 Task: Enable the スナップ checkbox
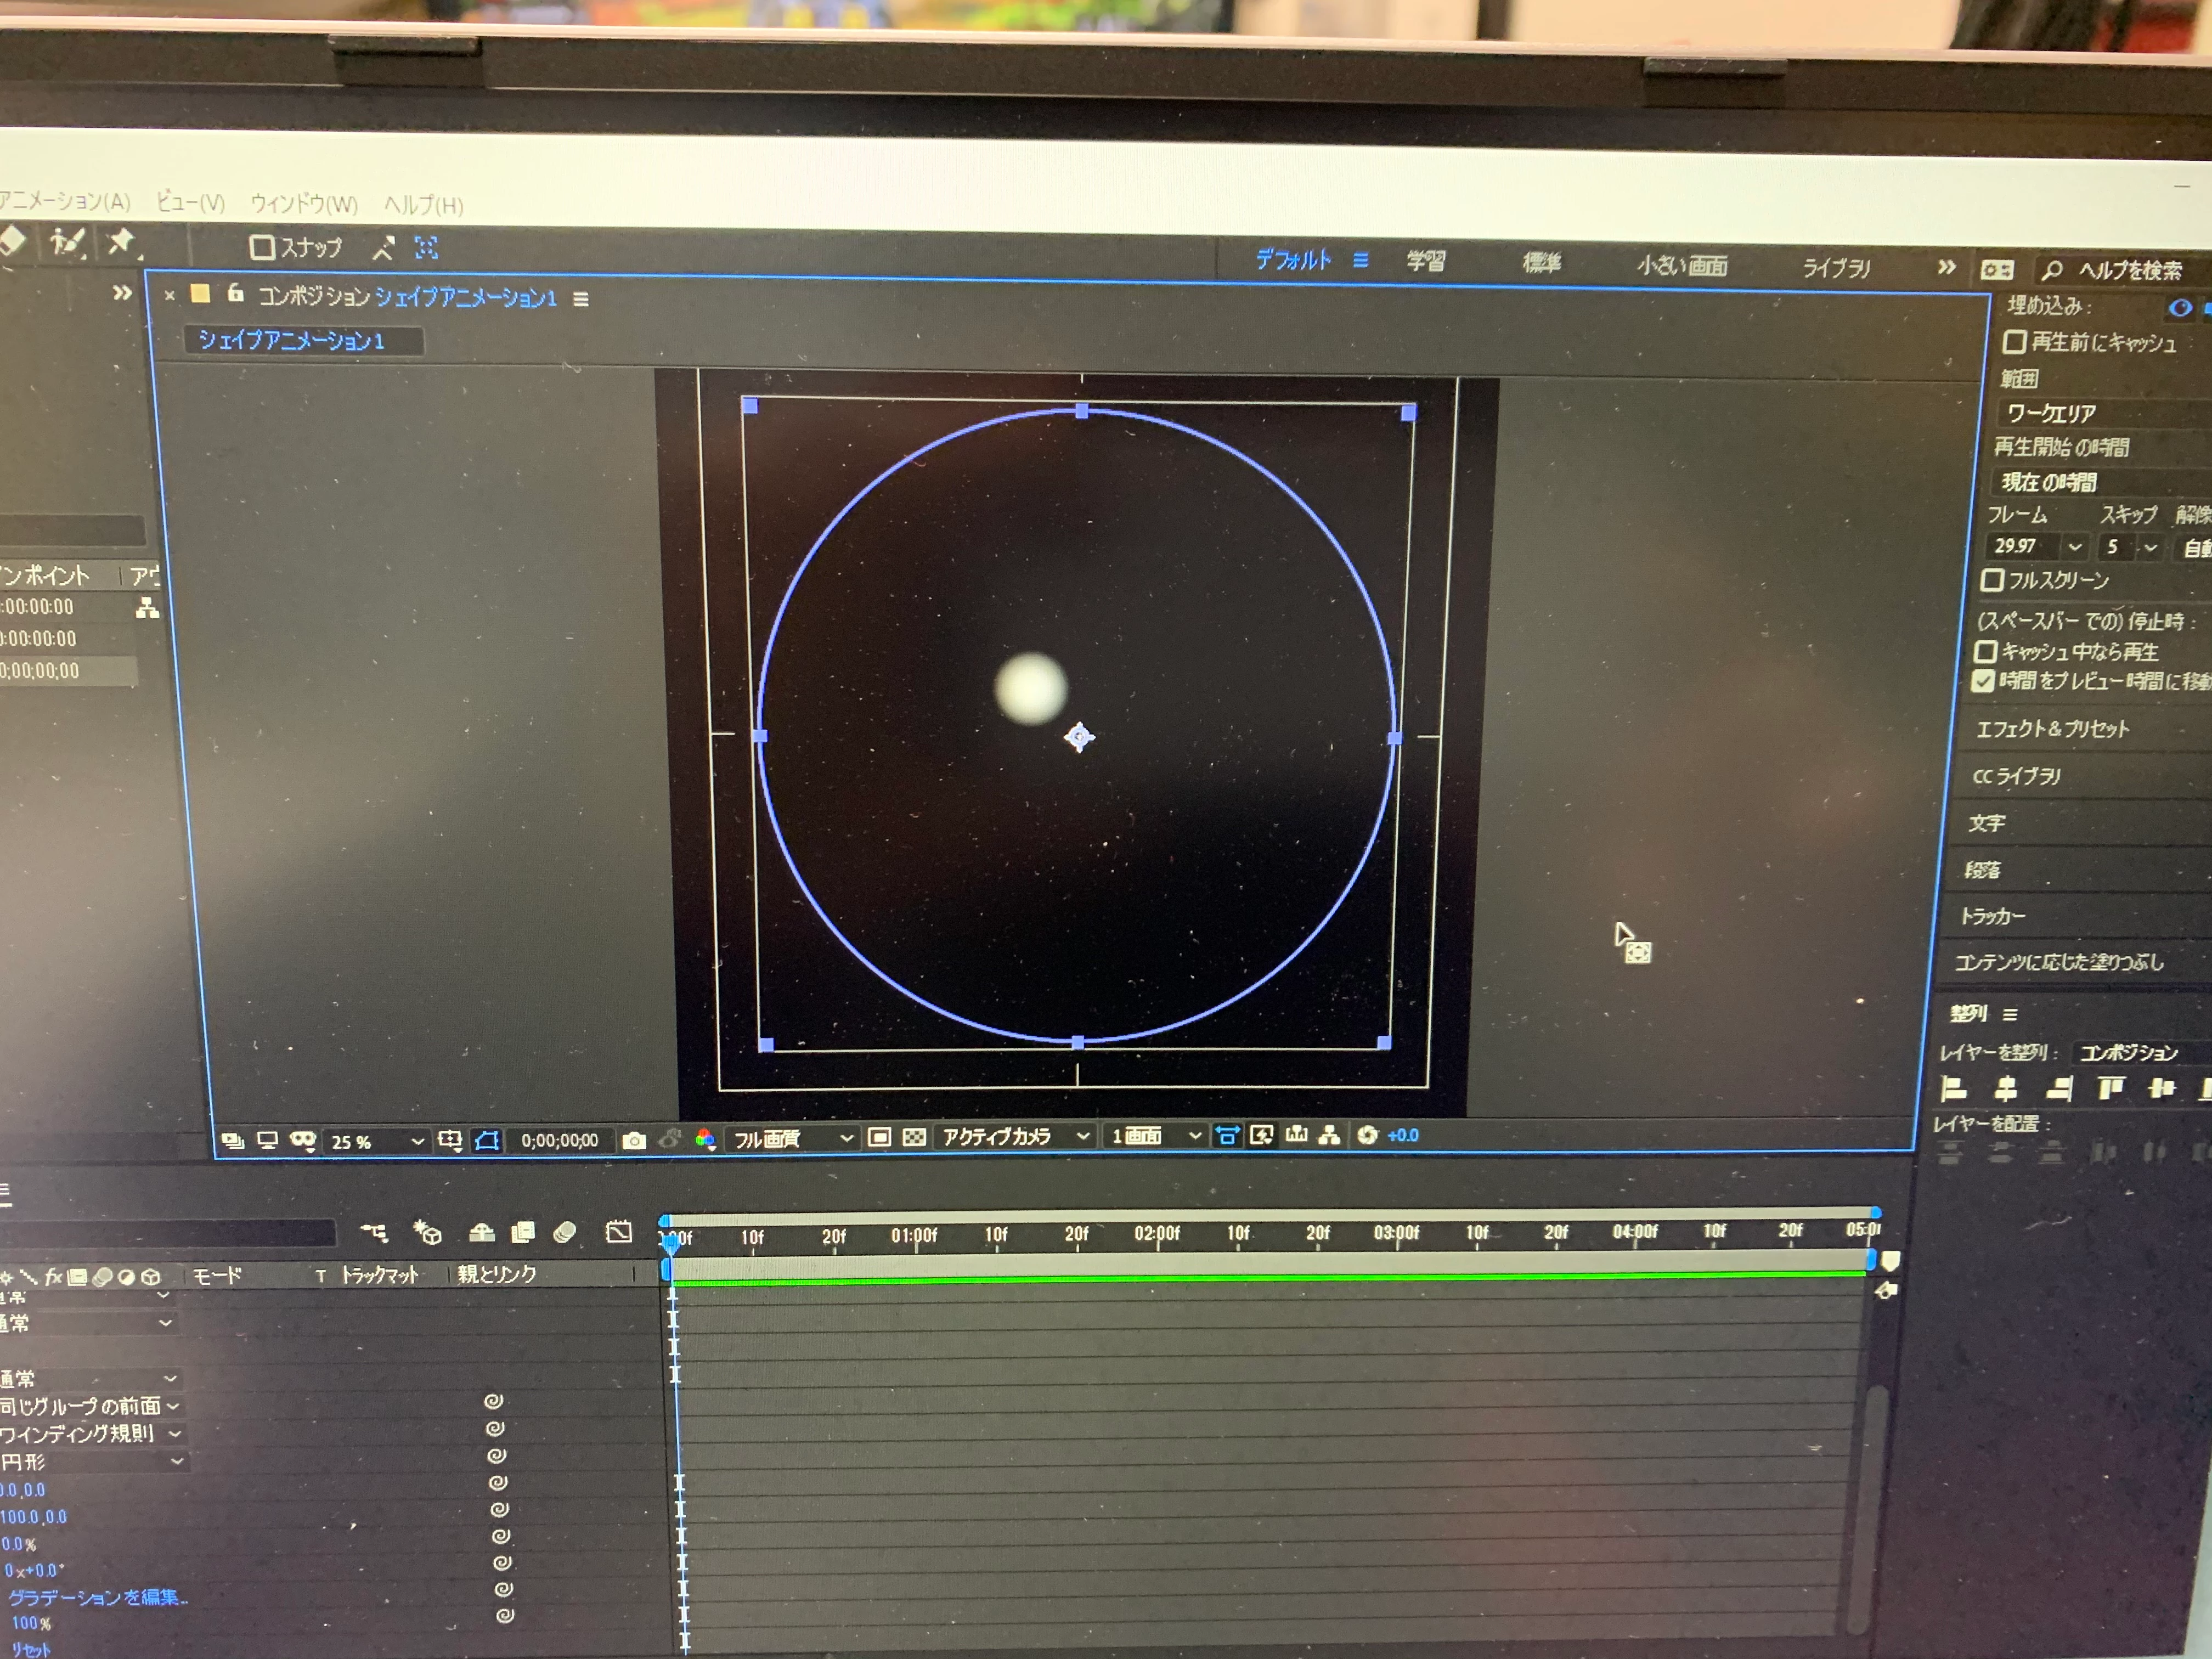[x=263, y=247]
